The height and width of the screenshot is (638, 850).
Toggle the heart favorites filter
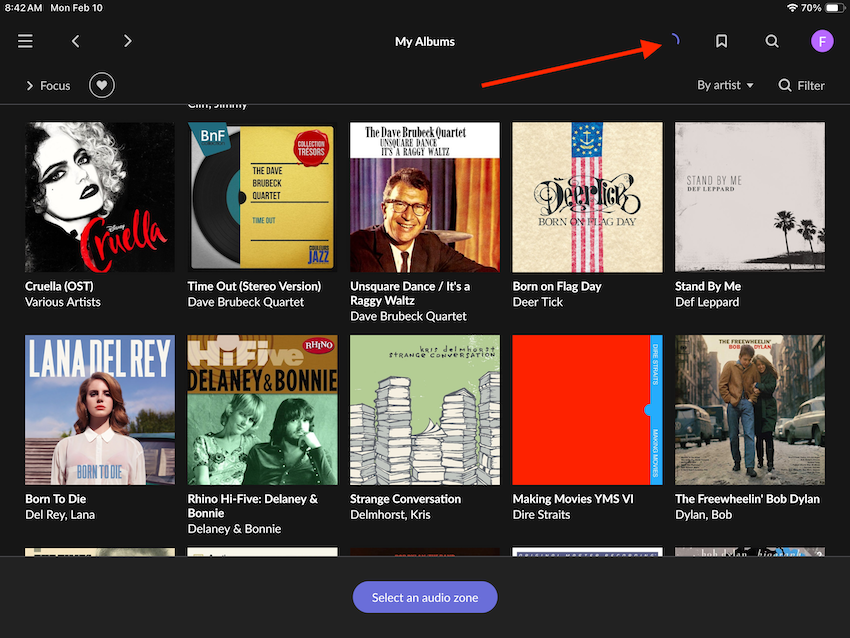click(x=102, y=85)
